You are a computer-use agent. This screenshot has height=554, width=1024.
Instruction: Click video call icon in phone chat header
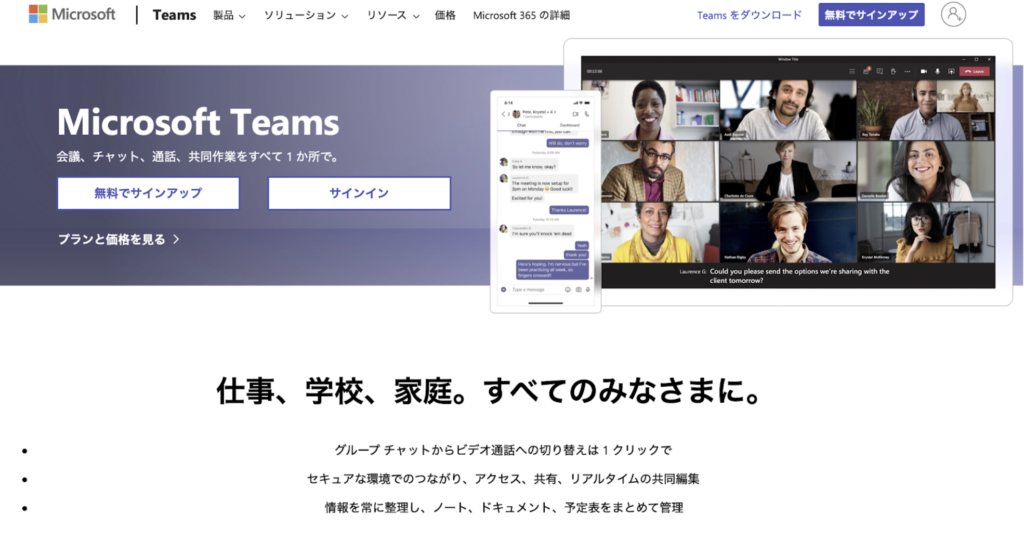click(x=575, y=114)
